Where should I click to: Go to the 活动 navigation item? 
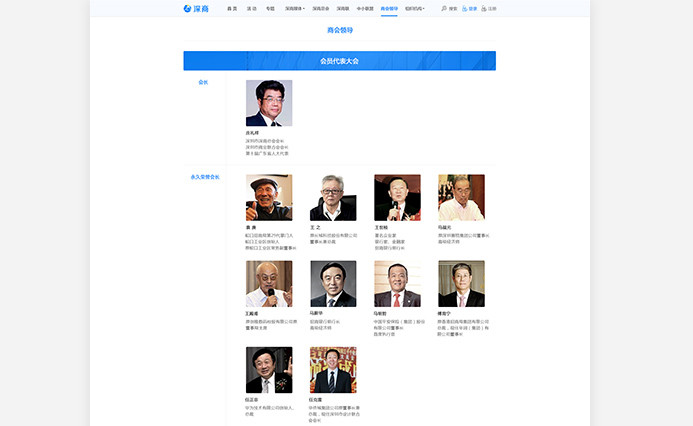tap(252, 8)
